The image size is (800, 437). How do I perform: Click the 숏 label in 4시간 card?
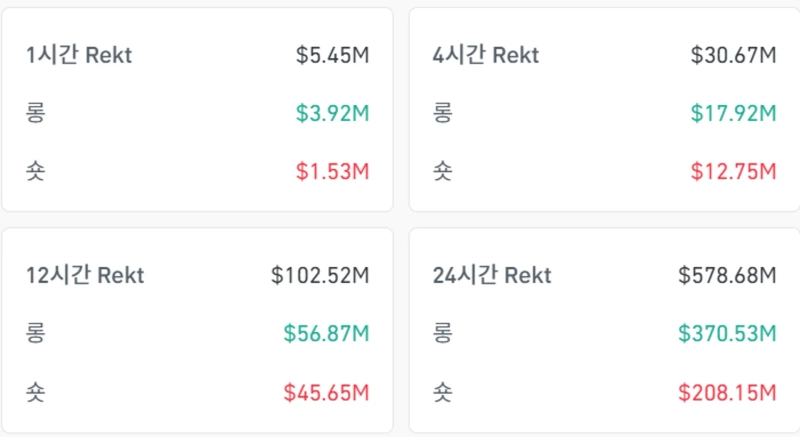point(442,171)
